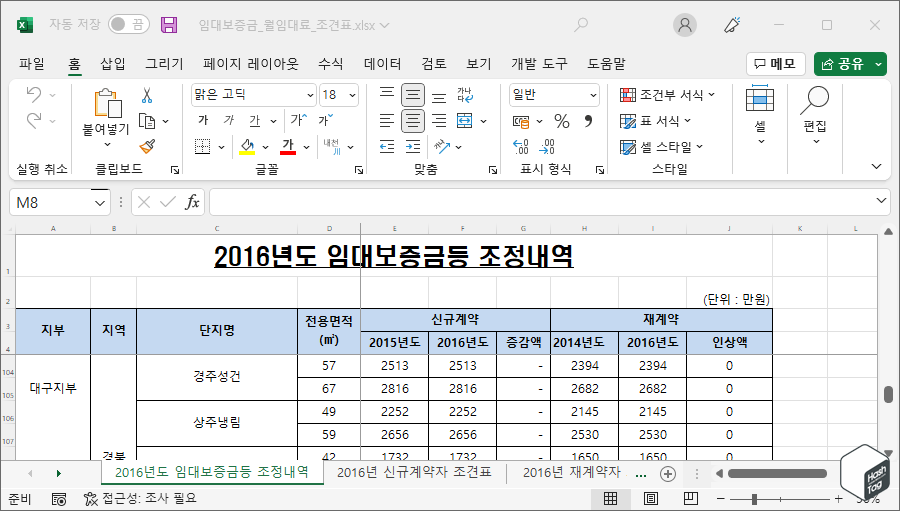
Task: Switch to the Review tab
Action: point(434,64)
